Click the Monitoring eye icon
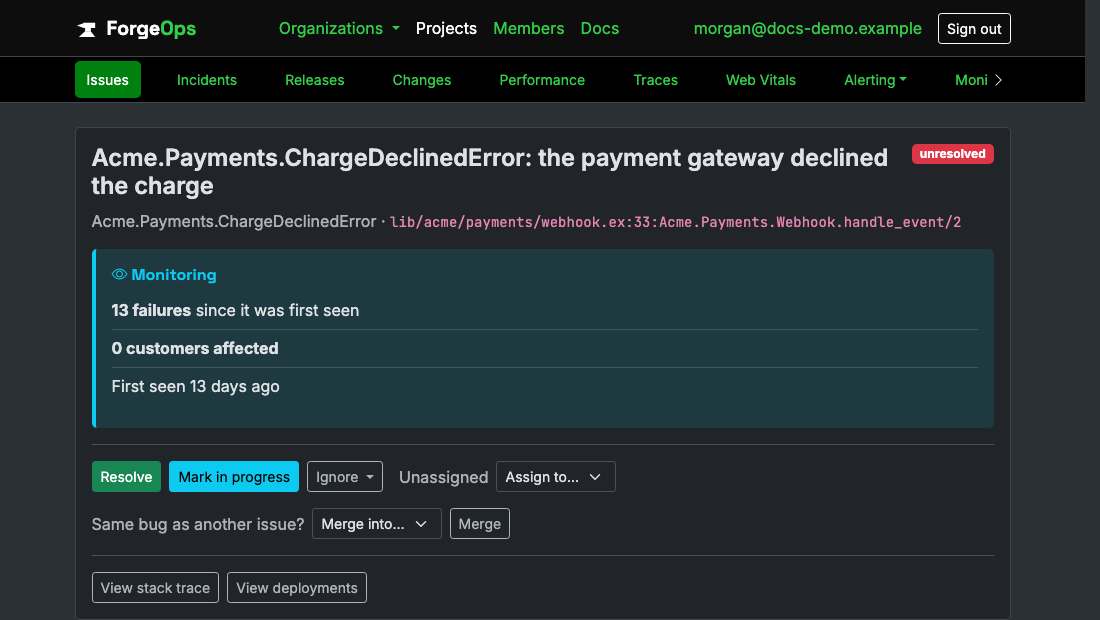Image resolution: width=1100 pixels, height=620 pixels. pos(119,274)
